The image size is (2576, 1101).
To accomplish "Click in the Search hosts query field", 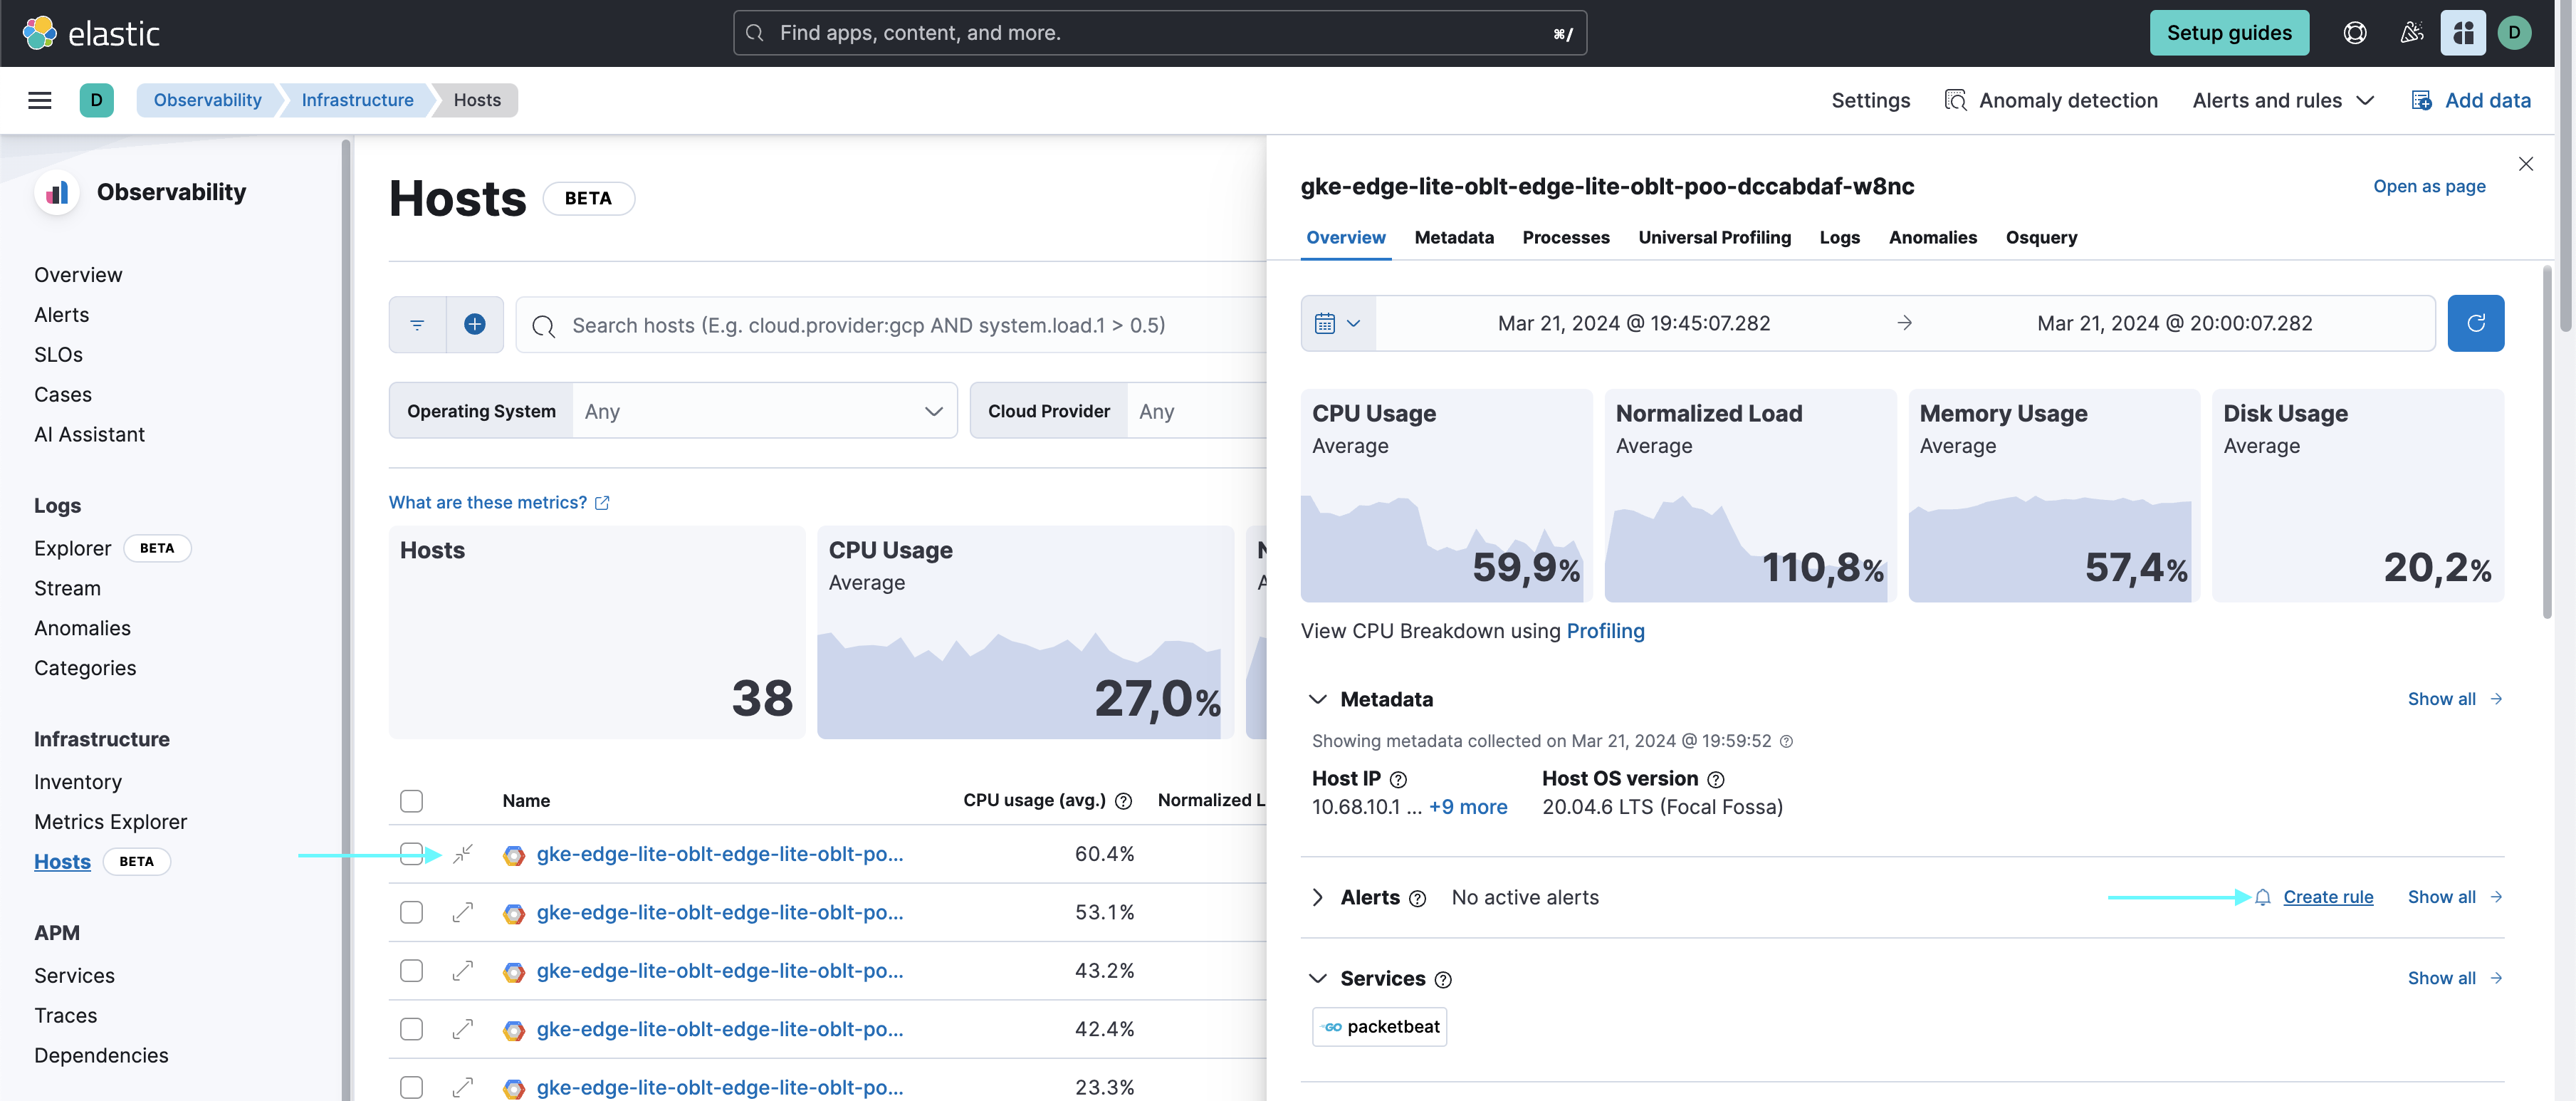I will 890,325.
